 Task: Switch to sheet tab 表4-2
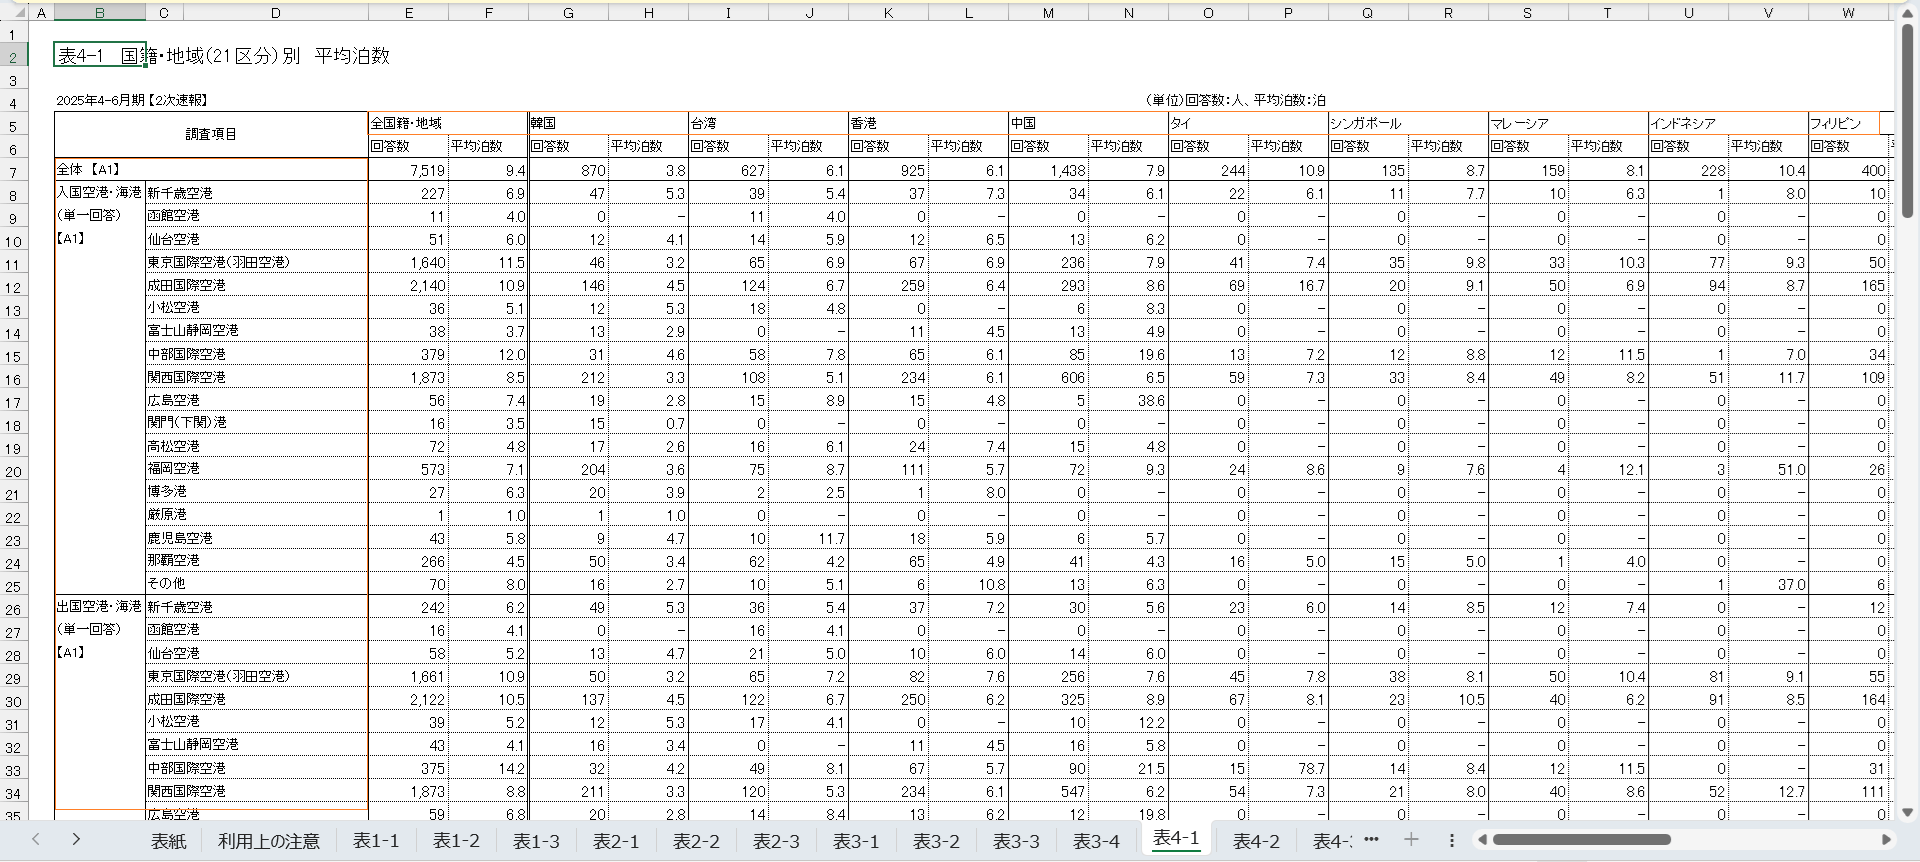1256,841
